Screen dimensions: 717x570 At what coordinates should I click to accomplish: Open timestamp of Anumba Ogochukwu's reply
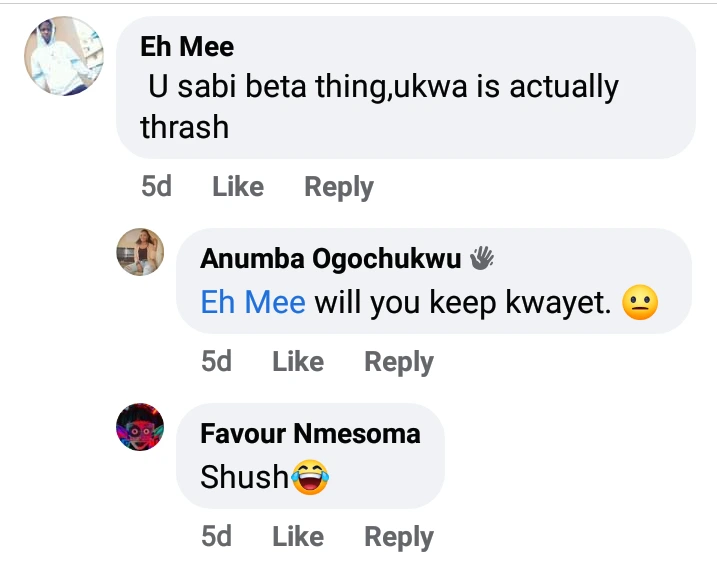[216, 362]
